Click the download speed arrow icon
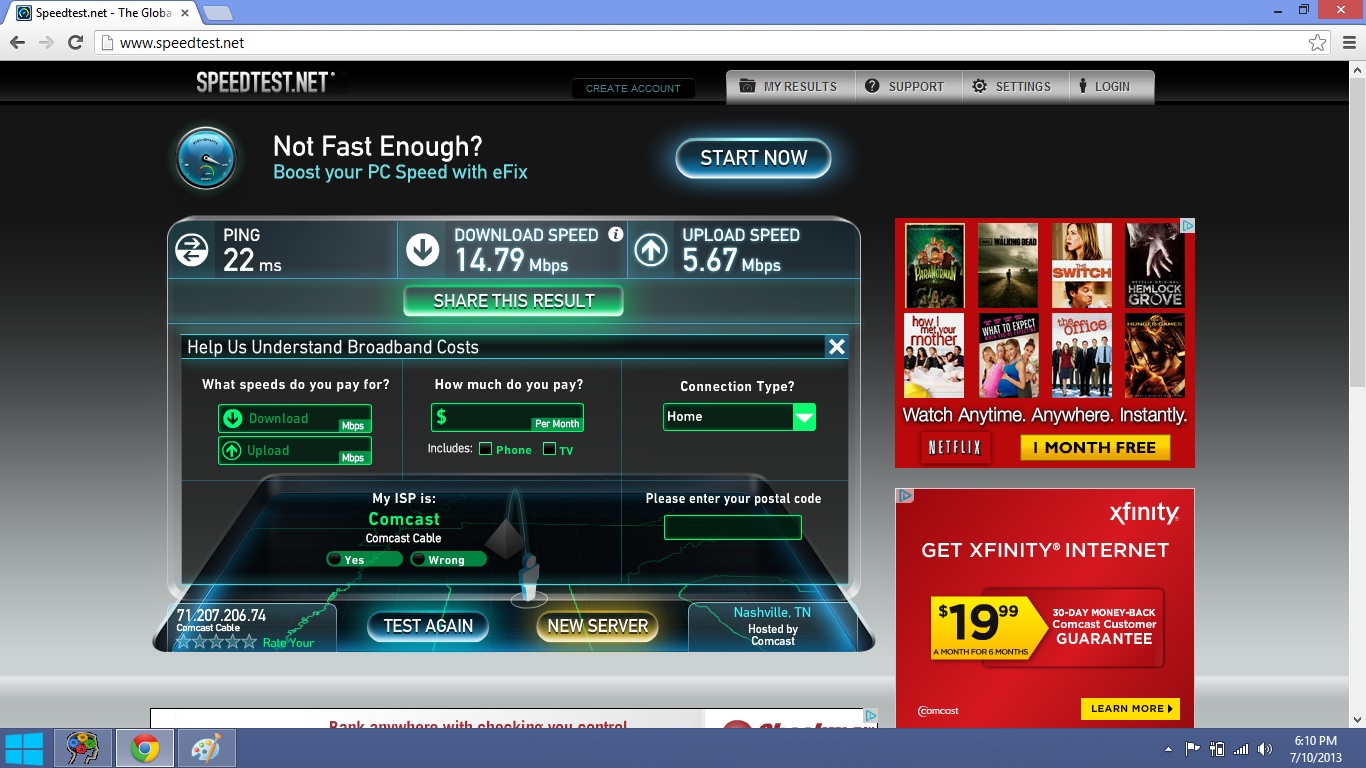The height and width of the screenshot is (768, 1366). 423,250
